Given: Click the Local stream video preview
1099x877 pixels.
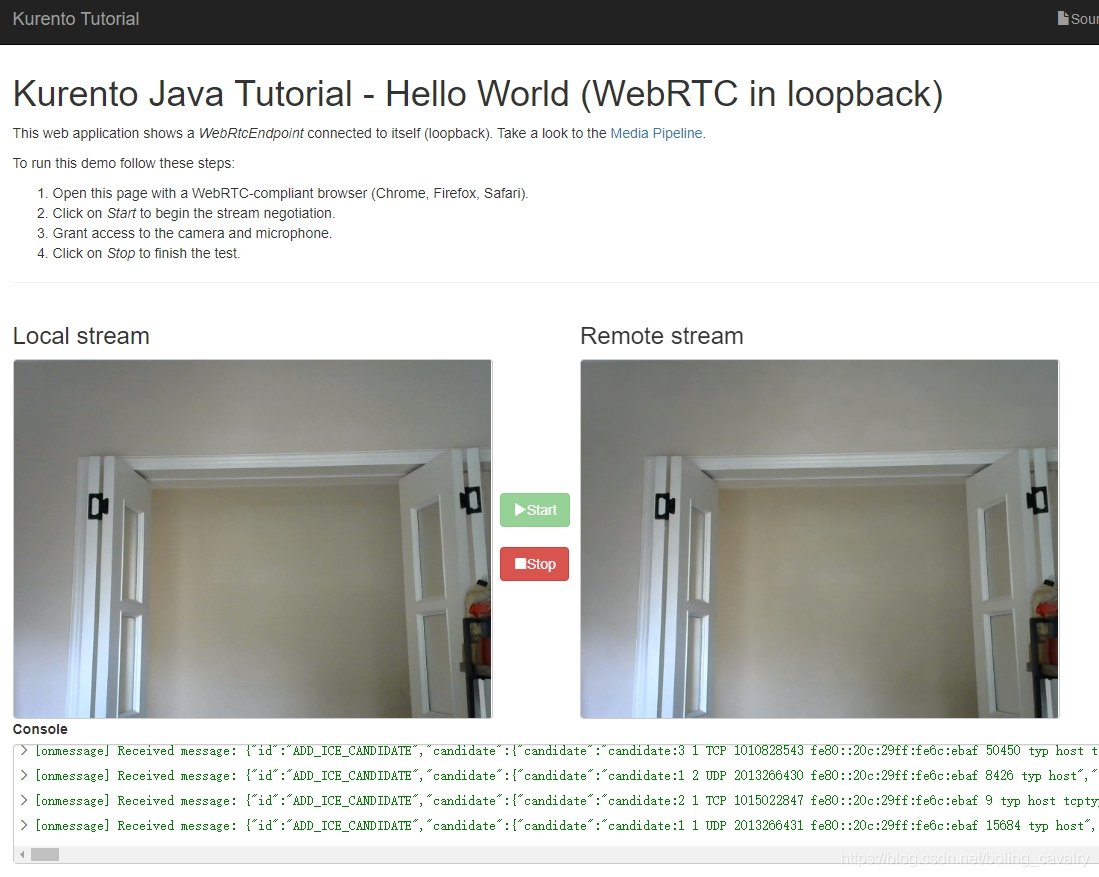Looking at the screenshot, I should 252,538.
